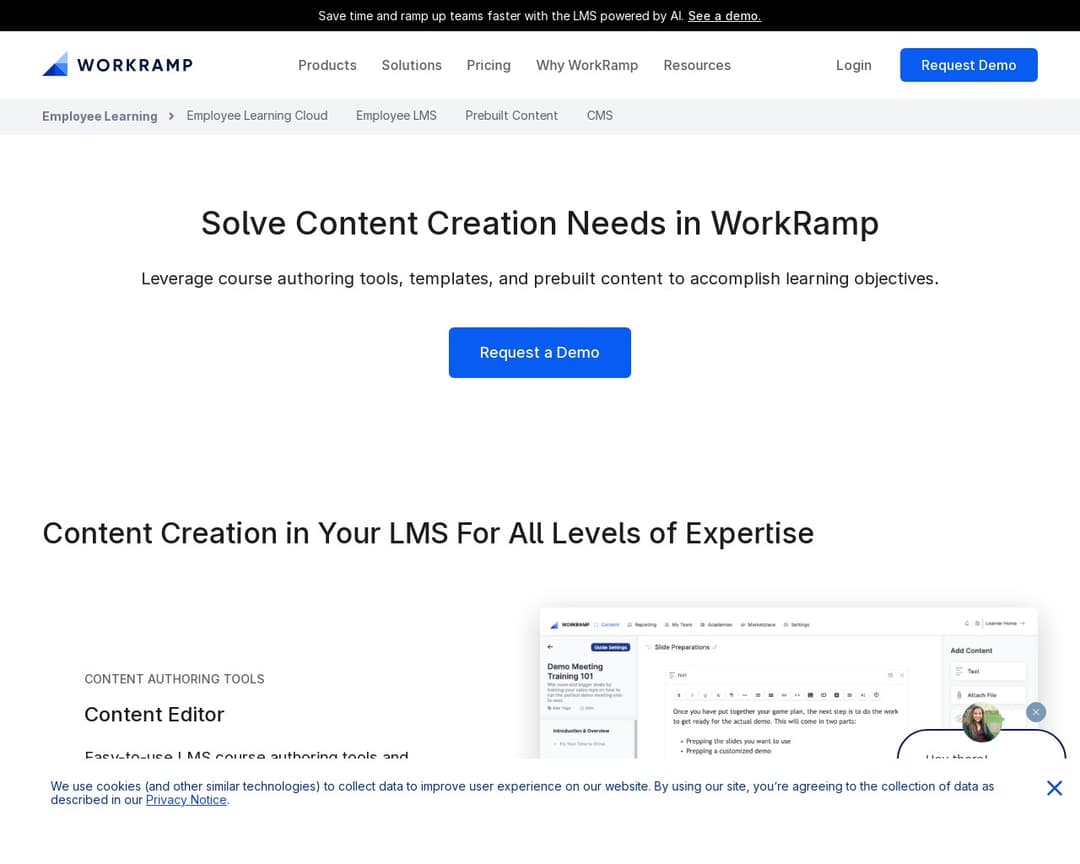The width and height of the screenshot is (1080, 864).
Task: Follow the "See a demo" banner link
Action: (x=724, y=16)
